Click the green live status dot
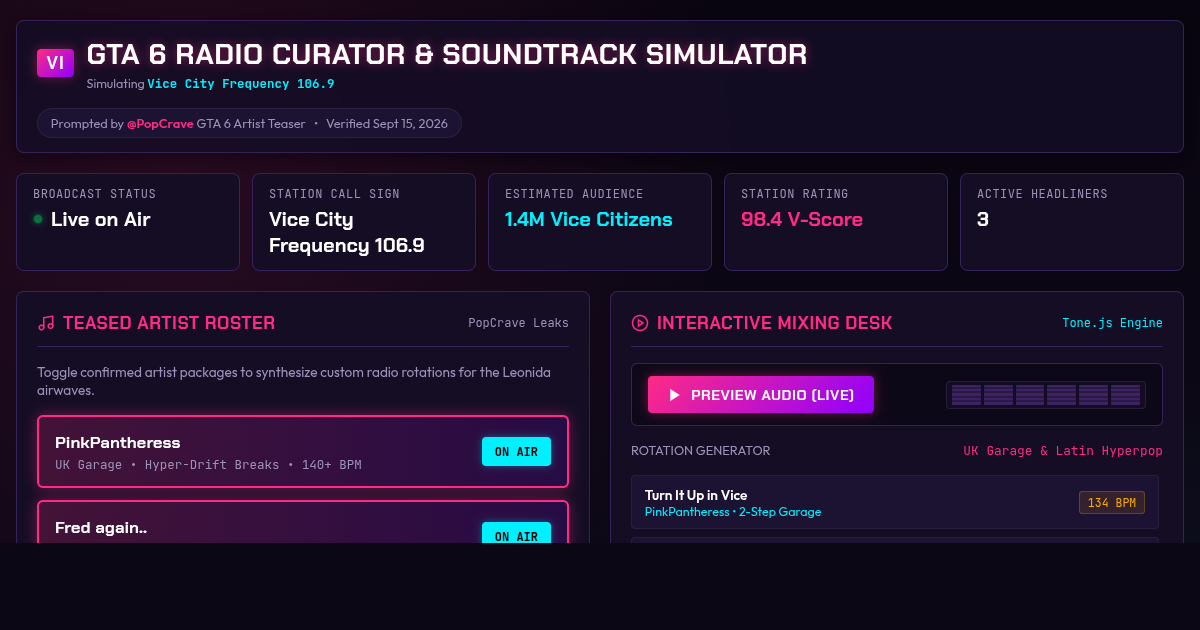This screenshot has width=1200, height=630. click(38, 219)
